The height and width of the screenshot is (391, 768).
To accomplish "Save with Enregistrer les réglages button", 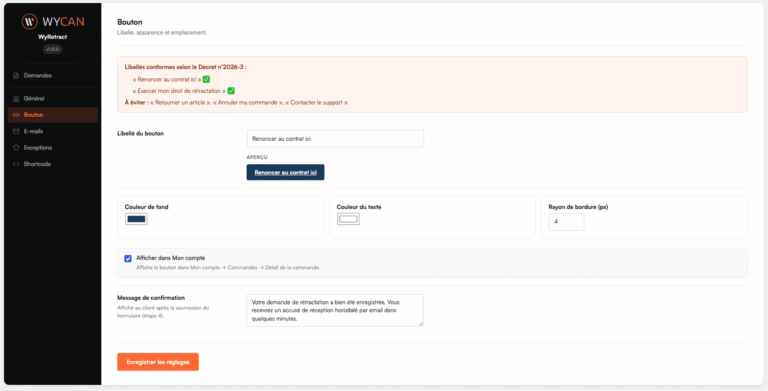I will (158, 362).
